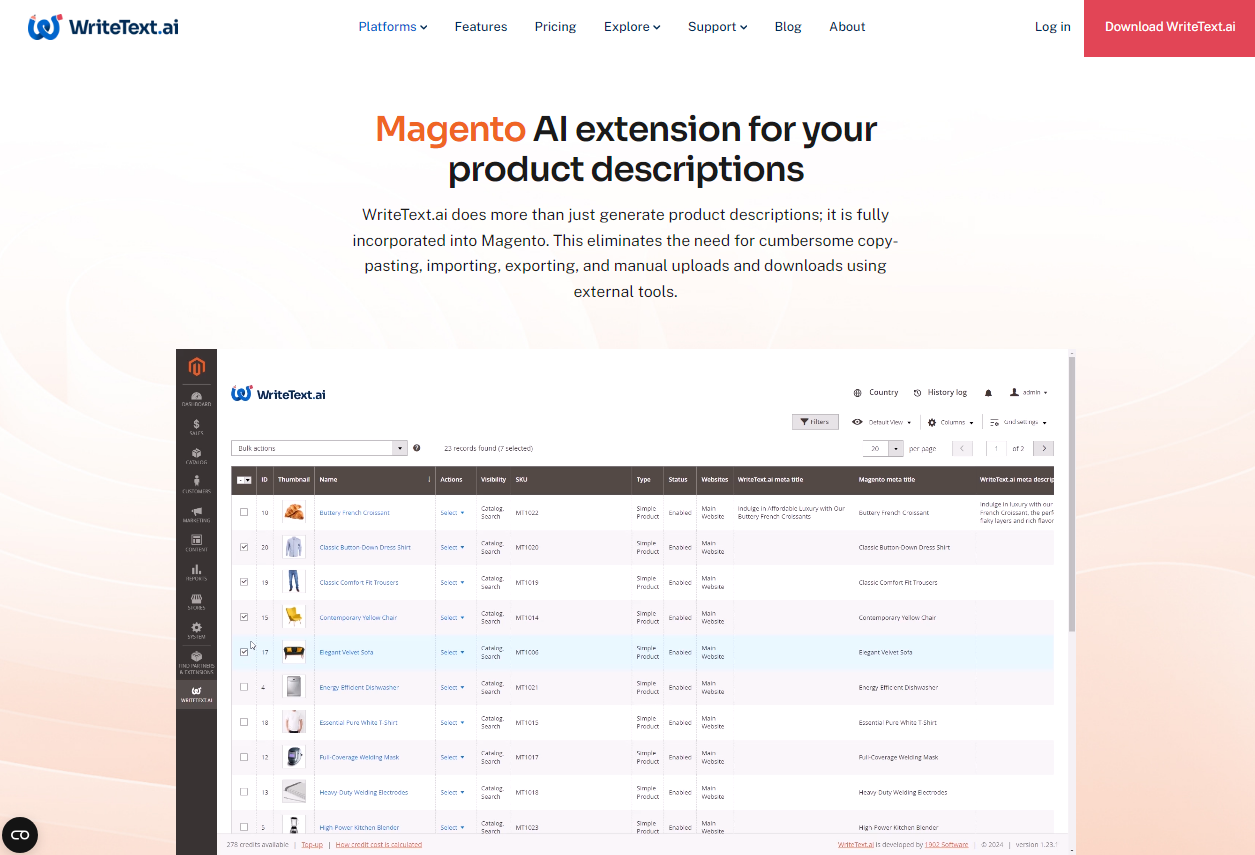The height and width of the screenshot is (855, 1255).
Task: Check the Energy Efficient Dishwasher checkbox
Action: [x=244, y=687]
